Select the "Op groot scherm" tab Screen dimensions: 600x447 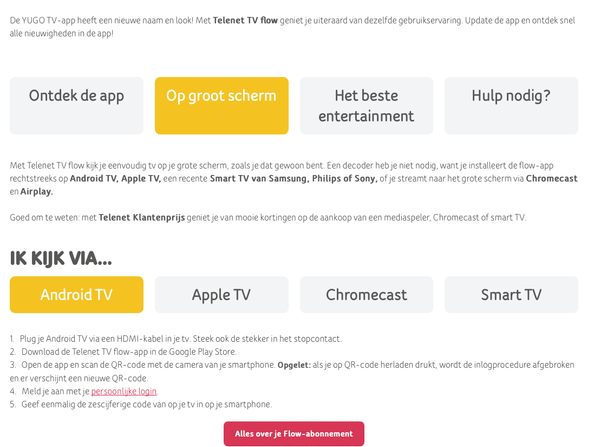[x=221, y=105]
